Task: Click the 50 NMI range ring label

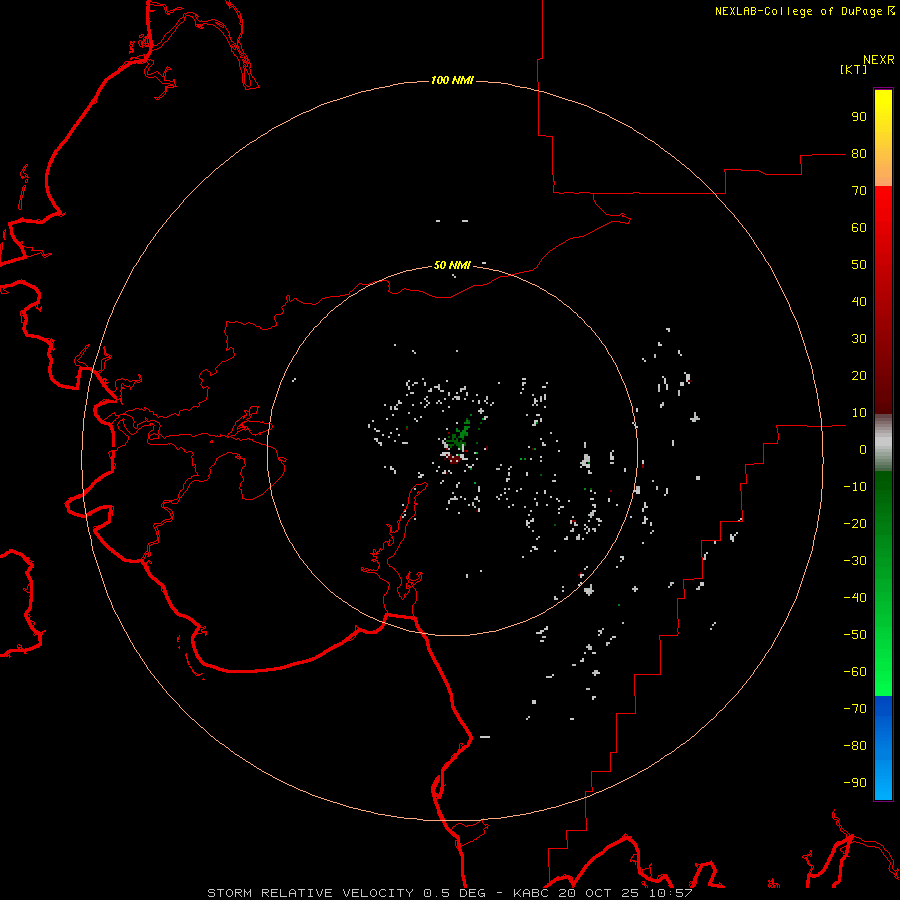Action: point(452,265)
